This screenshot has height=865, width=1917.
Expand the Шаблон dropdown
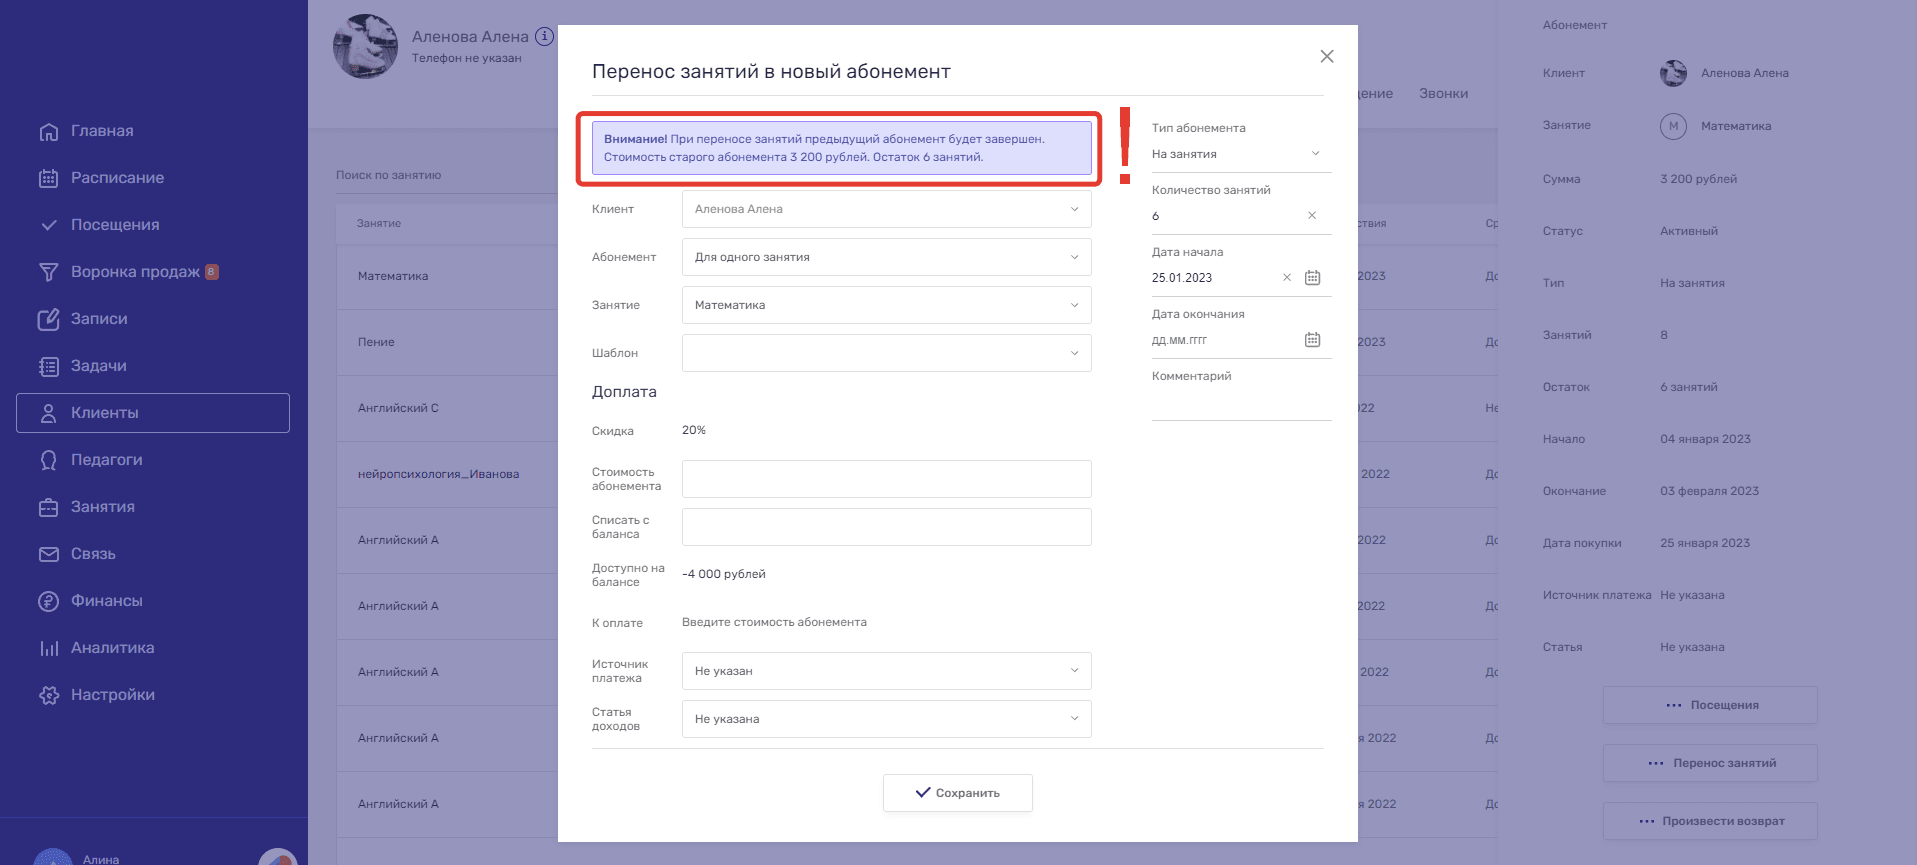coord(886,353)
